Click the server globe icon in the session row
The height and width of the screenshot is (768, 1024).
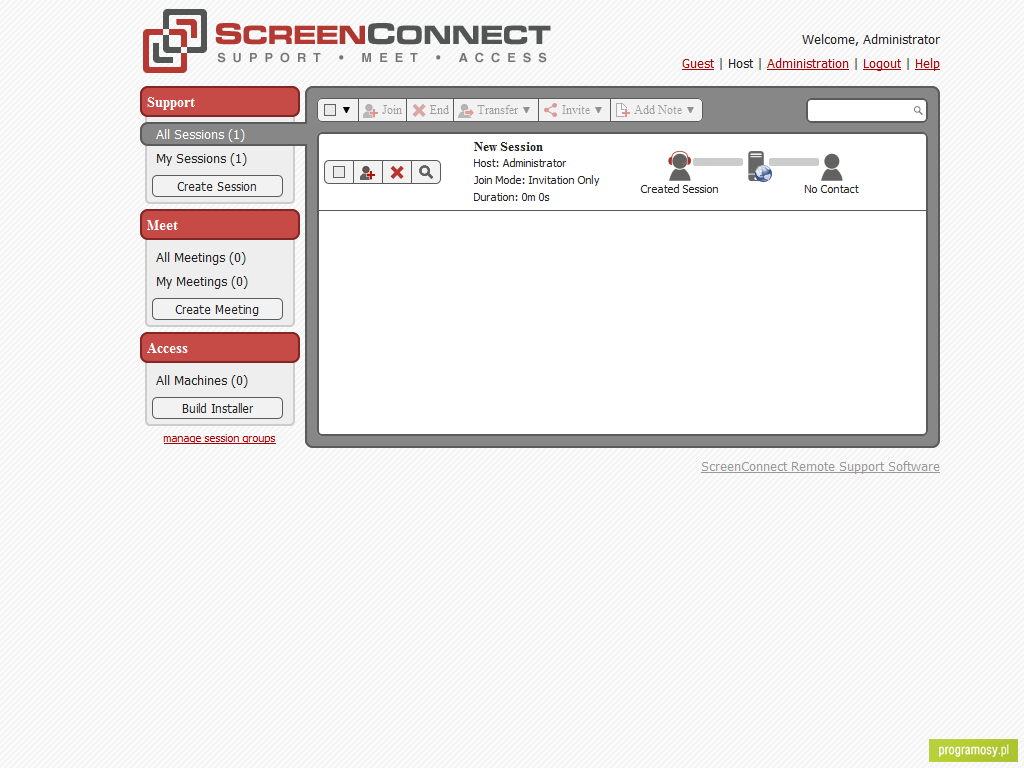[759, 166]
